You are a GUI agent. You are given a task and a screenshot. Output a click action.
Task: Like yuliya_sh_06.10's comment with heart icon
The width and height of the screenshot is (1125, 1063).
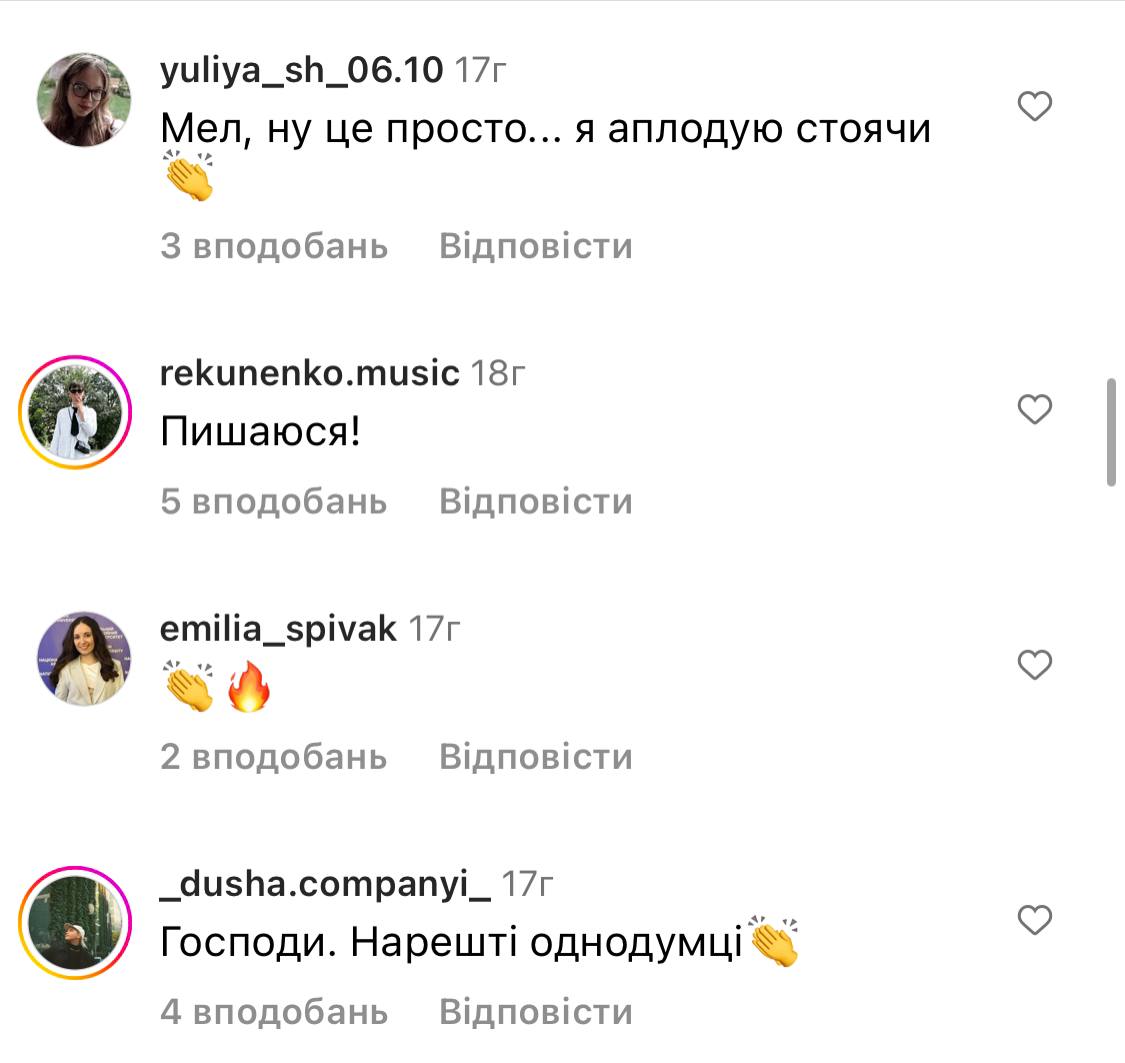click(x=1035, y=106)
